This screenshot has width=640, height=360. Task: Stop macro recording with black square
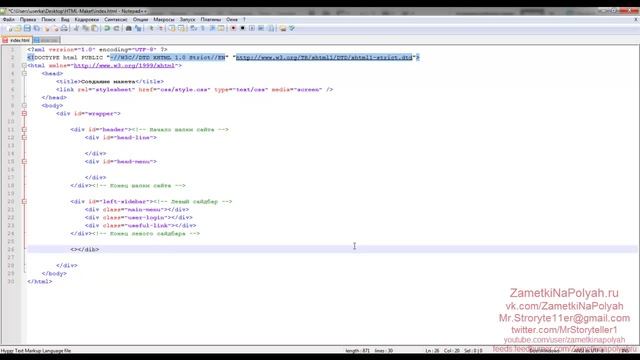coord(242,29)
